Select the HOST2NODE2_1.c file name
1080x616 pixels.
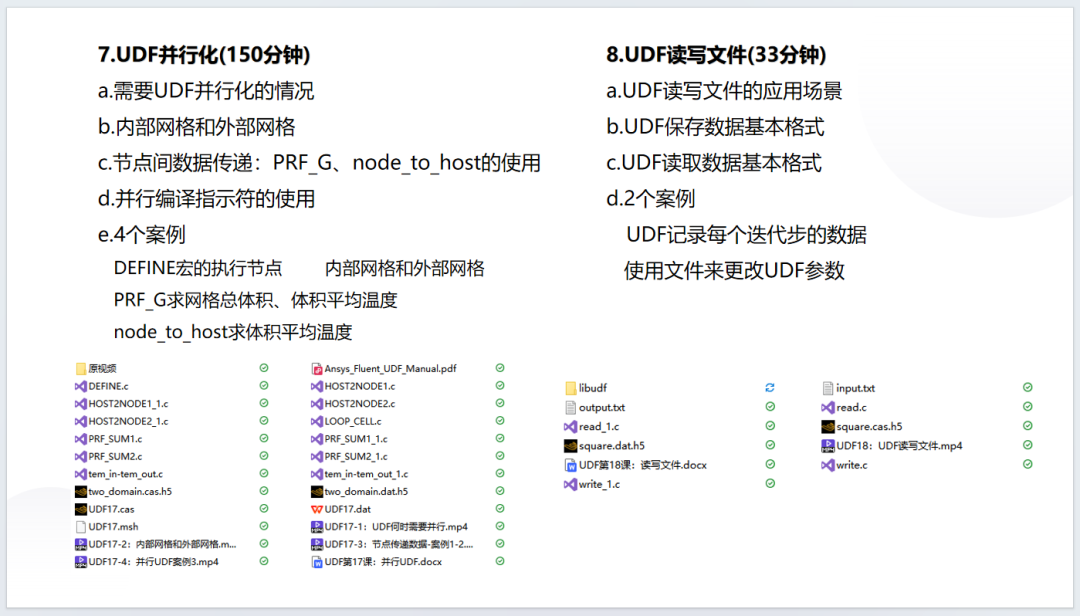(x=128, y=421)
